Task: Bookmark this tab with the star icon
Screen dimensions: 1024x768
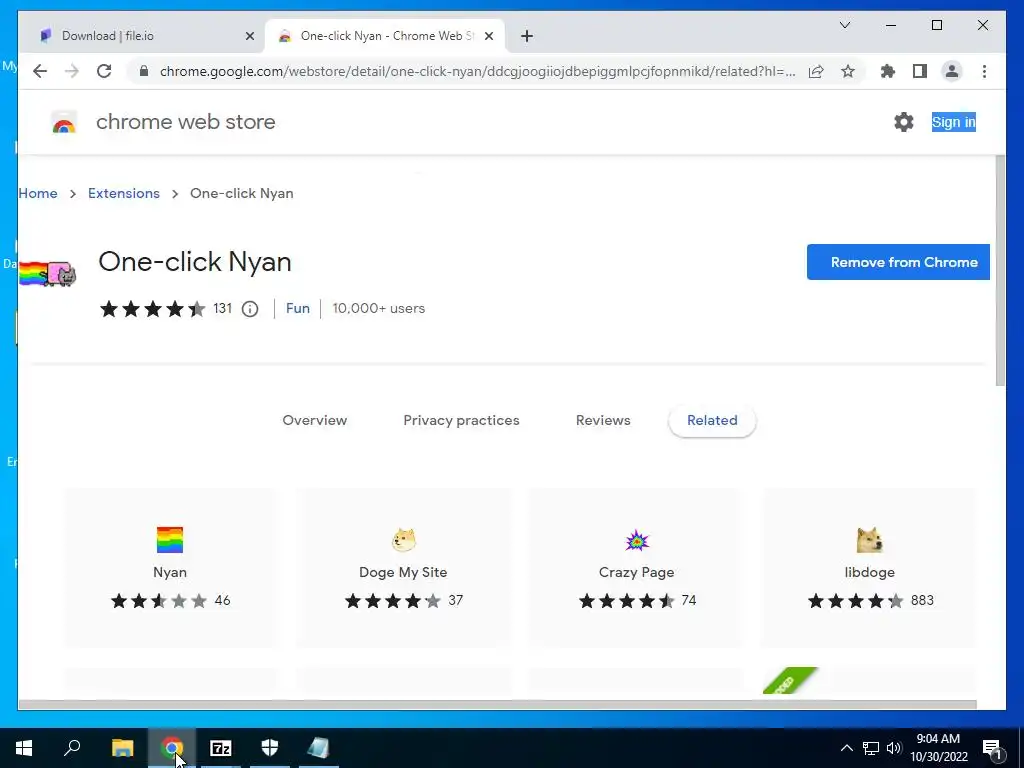Action: click(x=848, y=71)
